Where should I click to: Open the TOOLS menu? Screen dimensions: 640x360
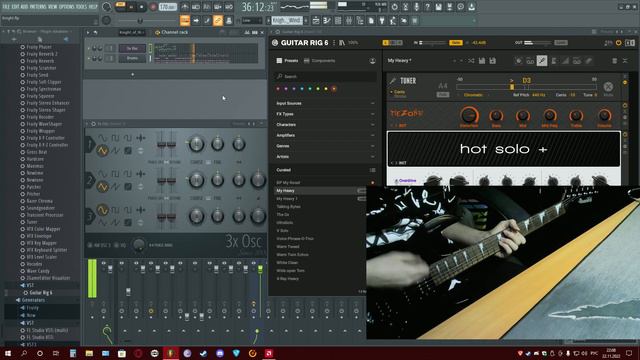(x=82, y=7)
